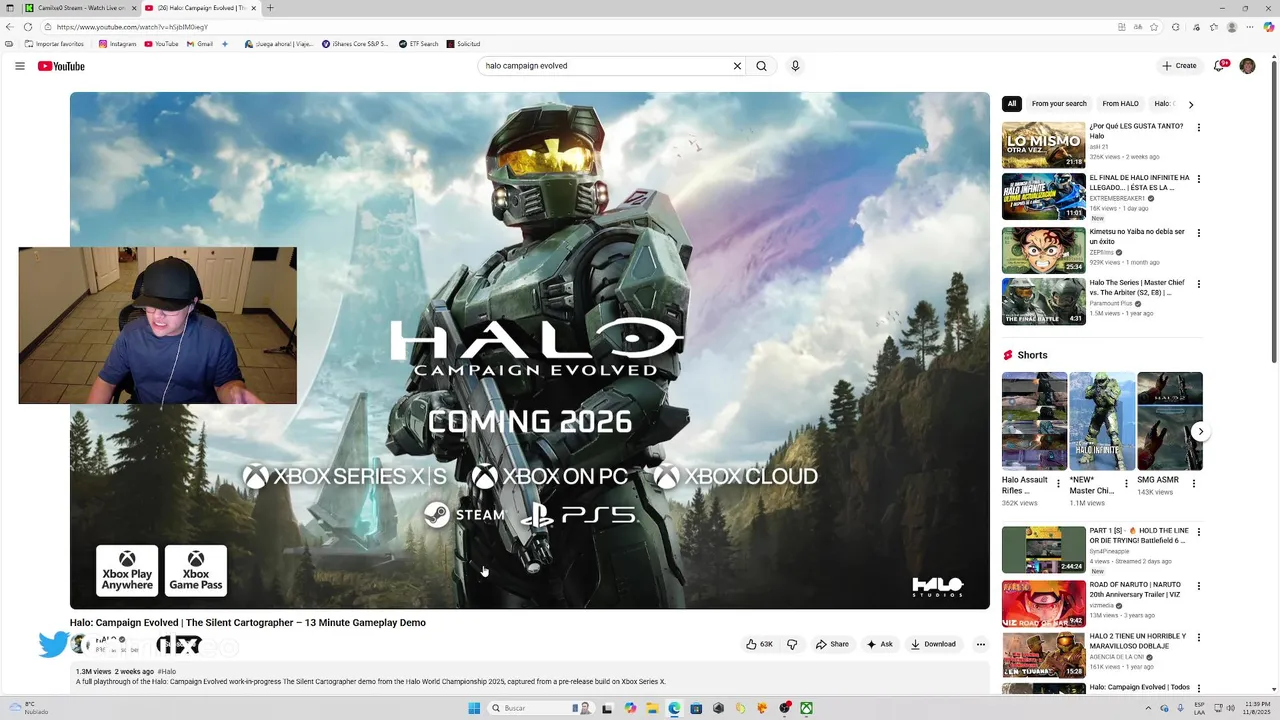1280x720 pixels.
Task: Click the Download button
Action: (x=933, y=644)
